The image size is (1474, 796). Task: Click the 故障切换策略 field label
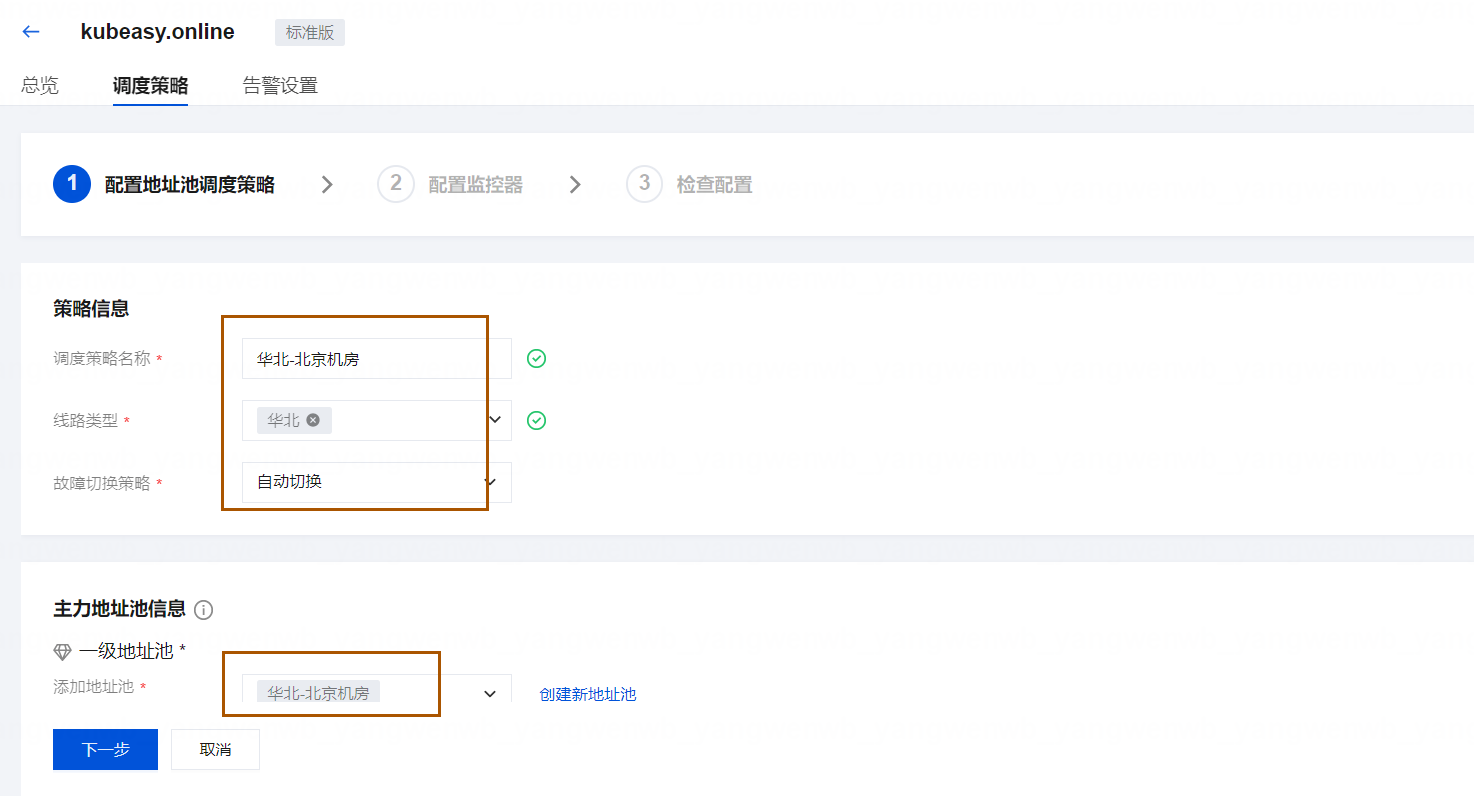102,483
